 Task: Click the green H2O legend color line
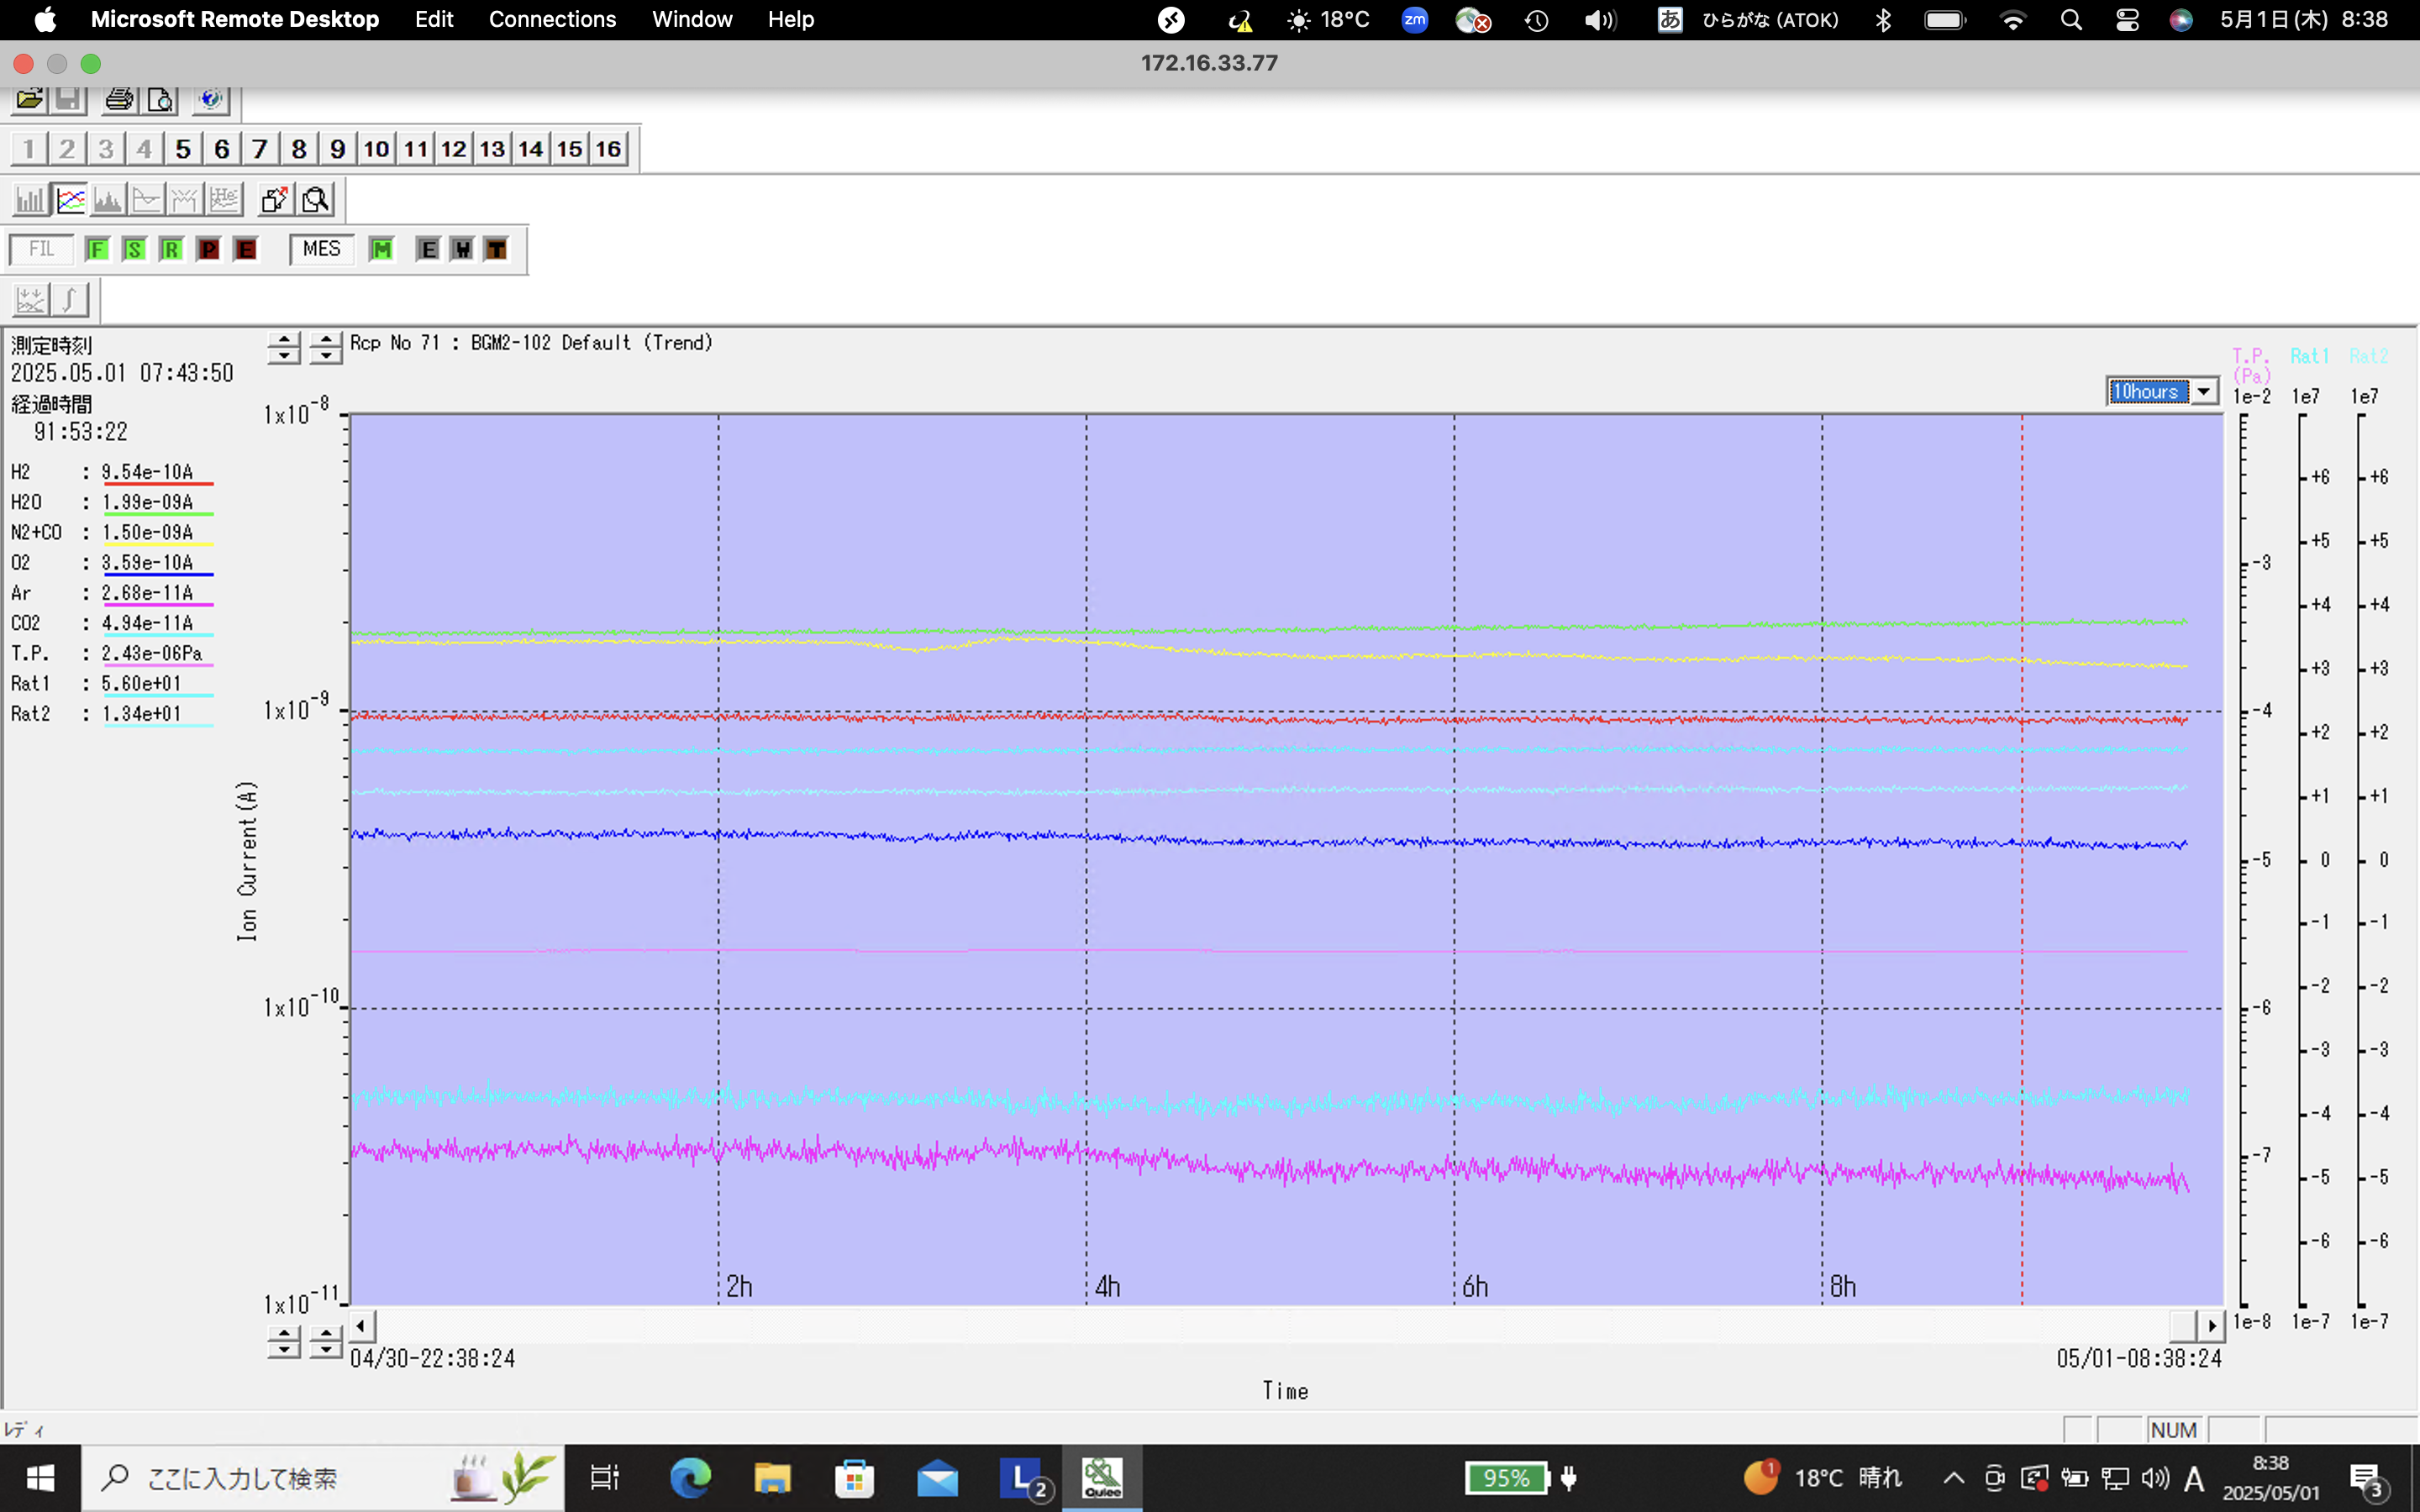(x=158, y=514)
